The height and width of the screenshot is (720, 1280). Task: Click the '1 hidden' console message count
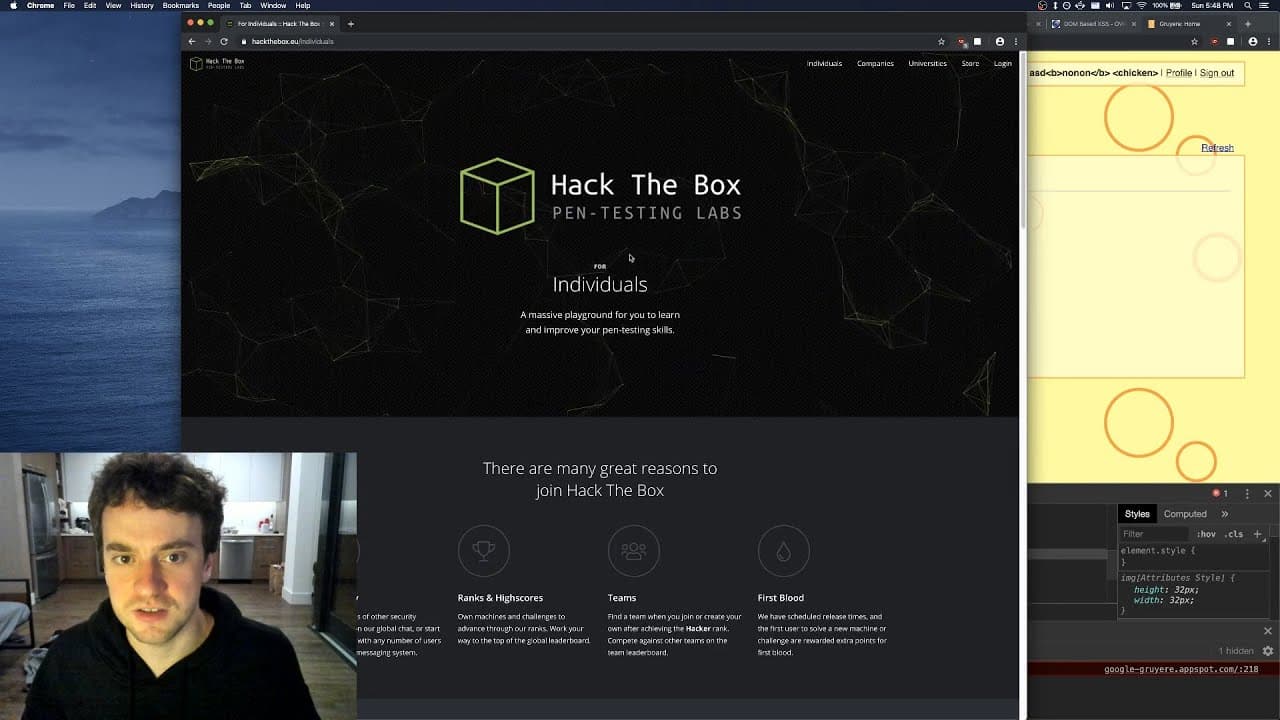coord(1236,651)
